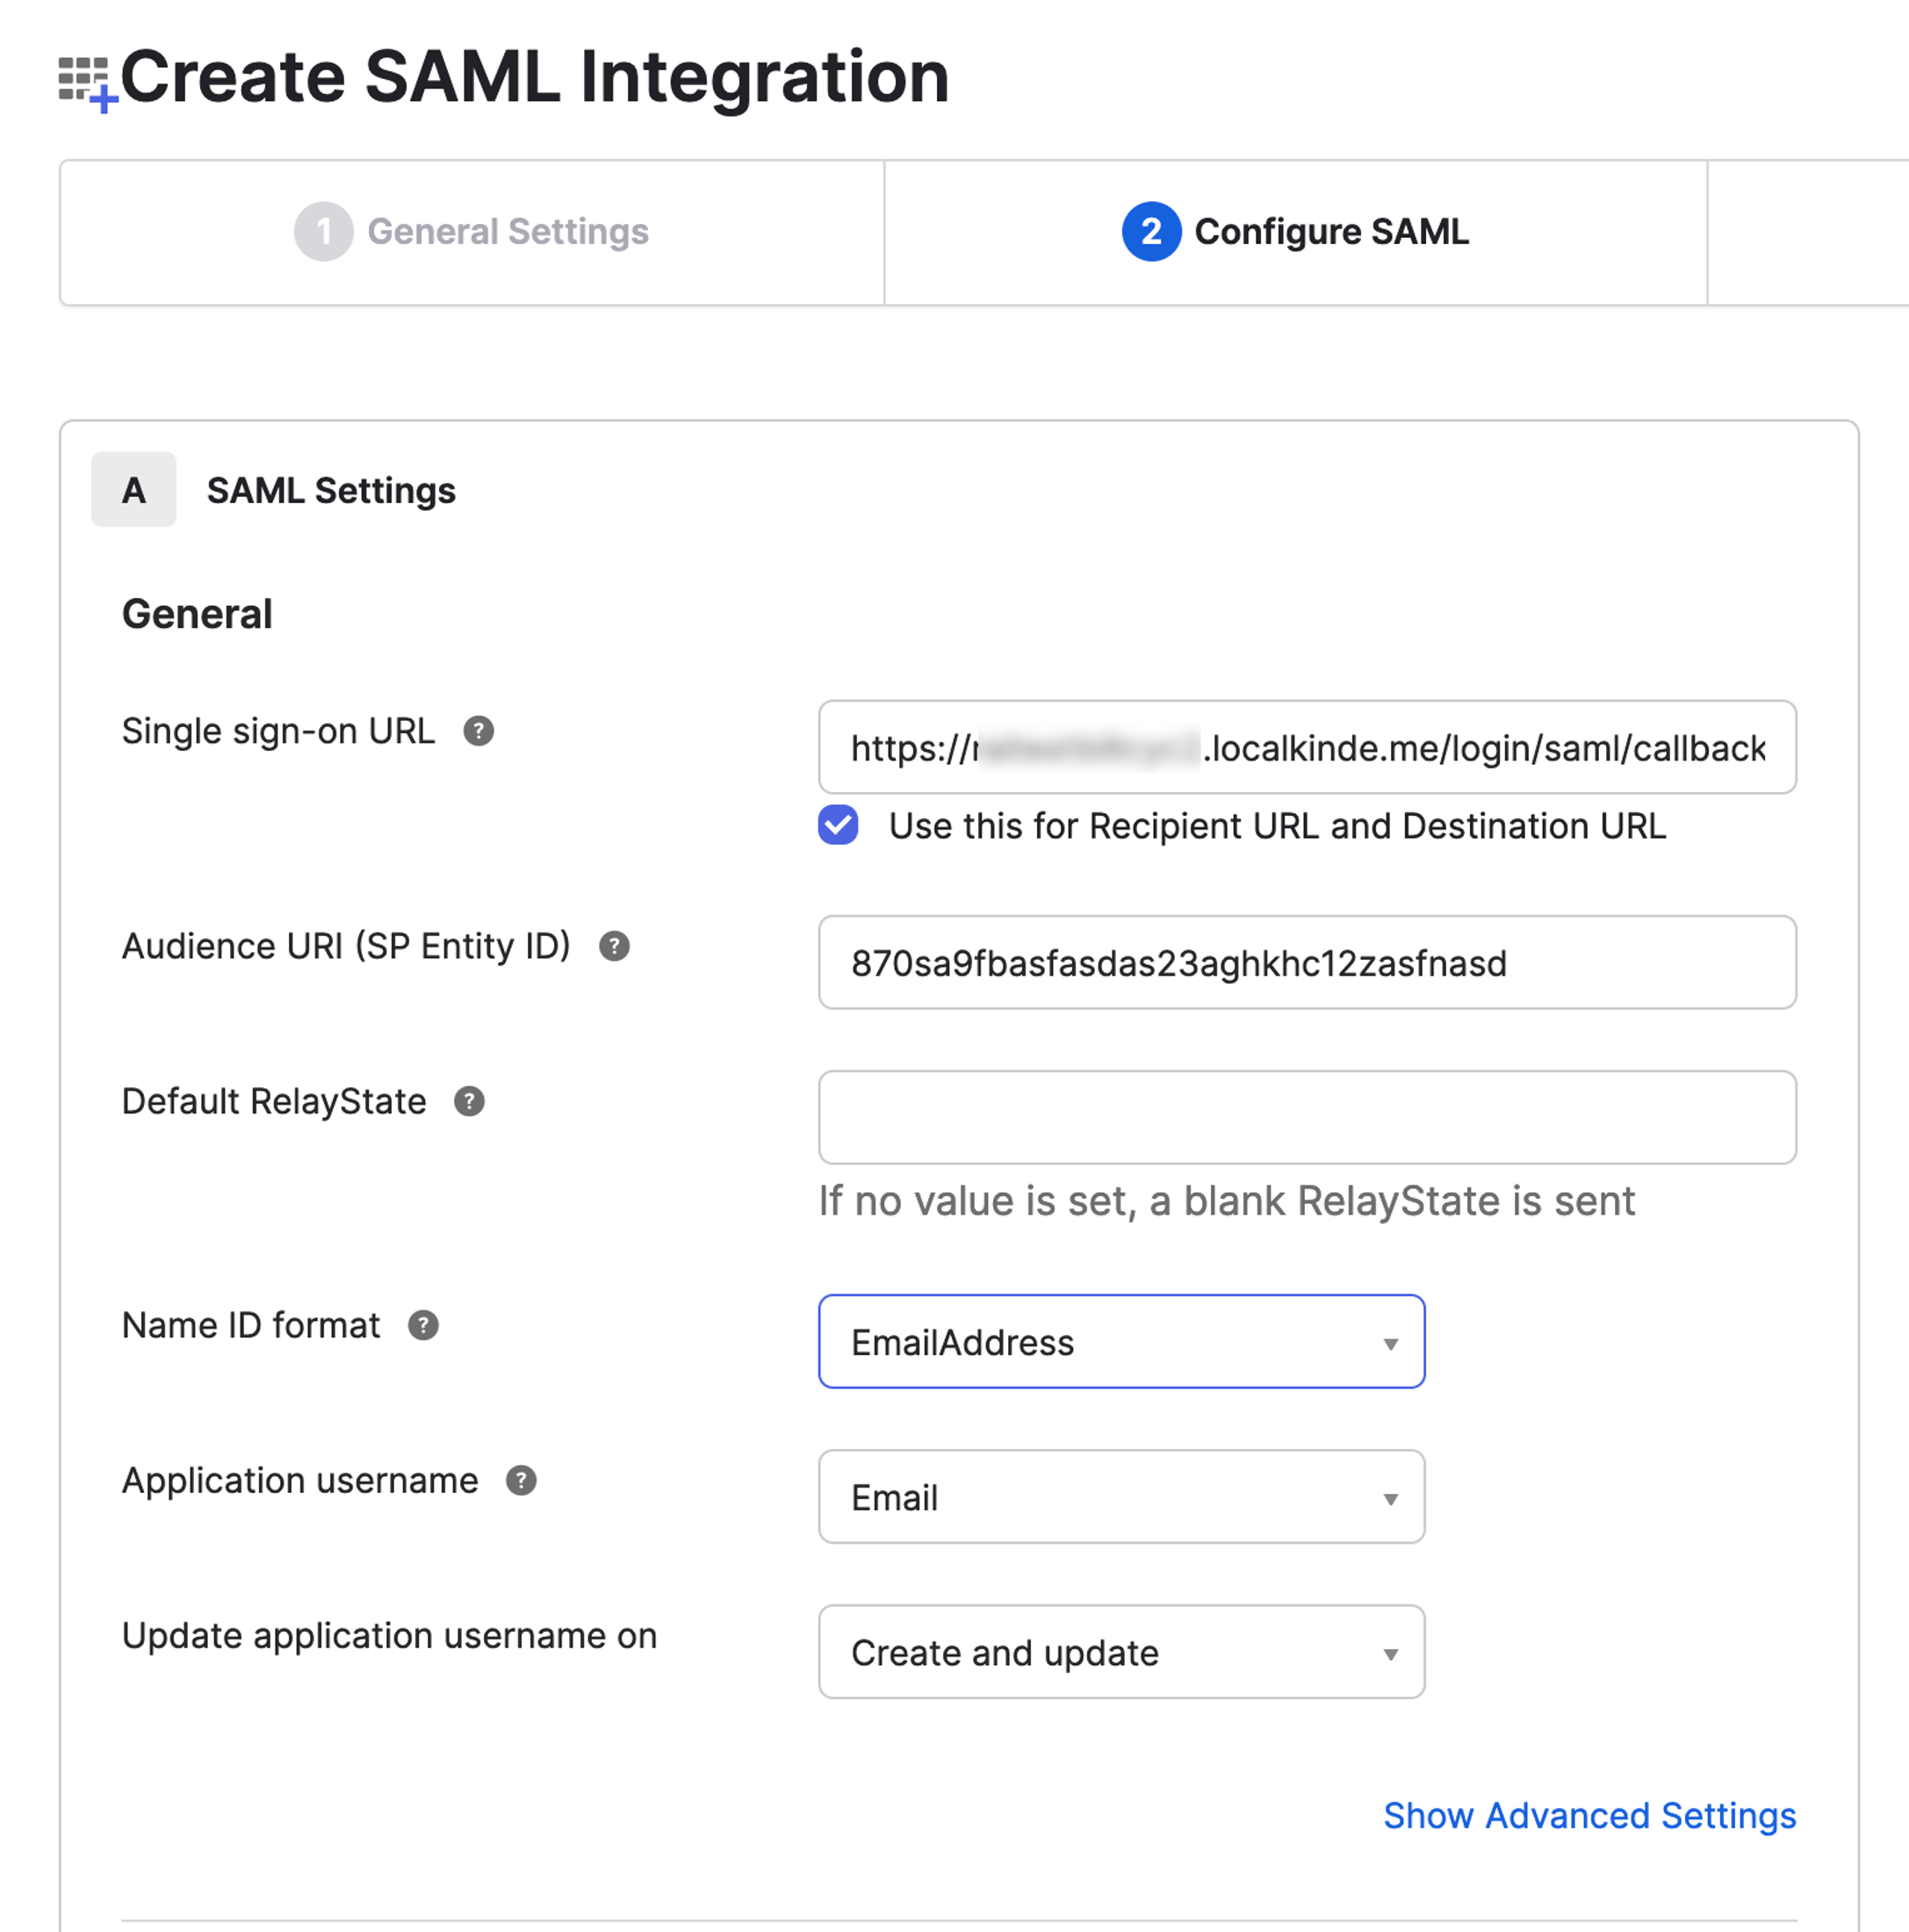Select the Configure SAML step tab

tap(1330, 232)
